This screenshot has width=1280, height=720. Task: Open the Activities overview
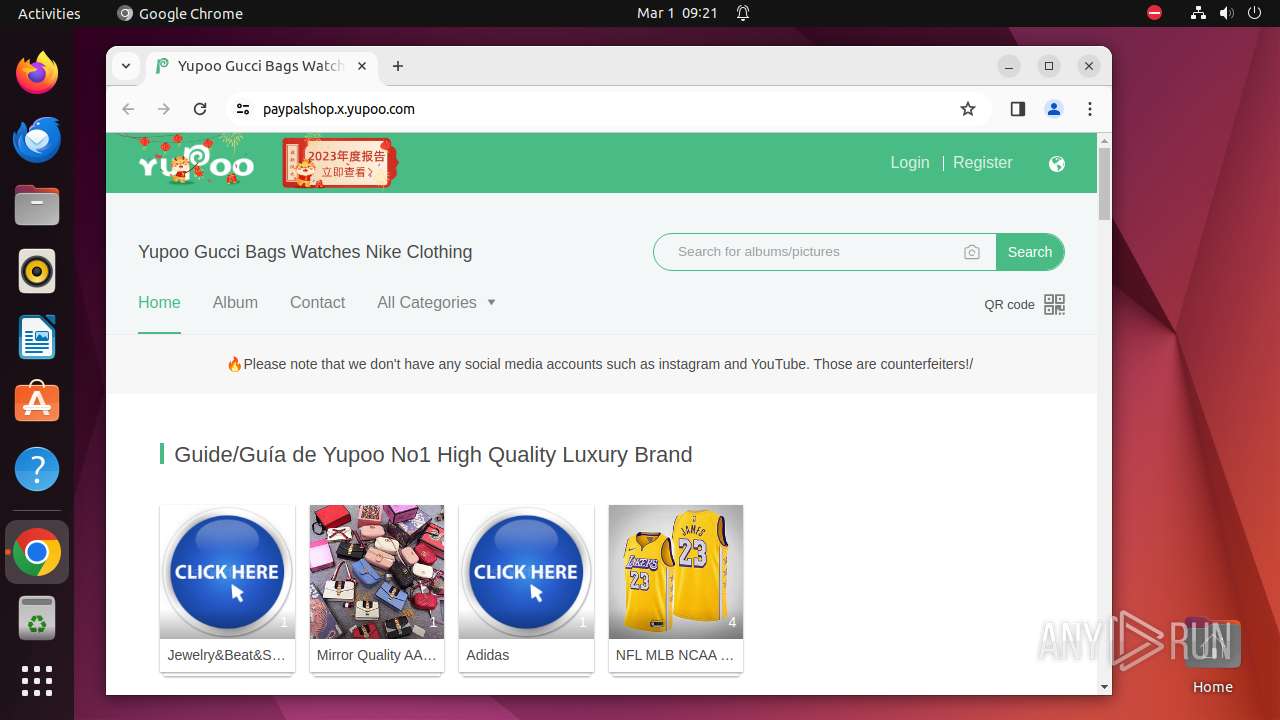click(x=49, y=13)
